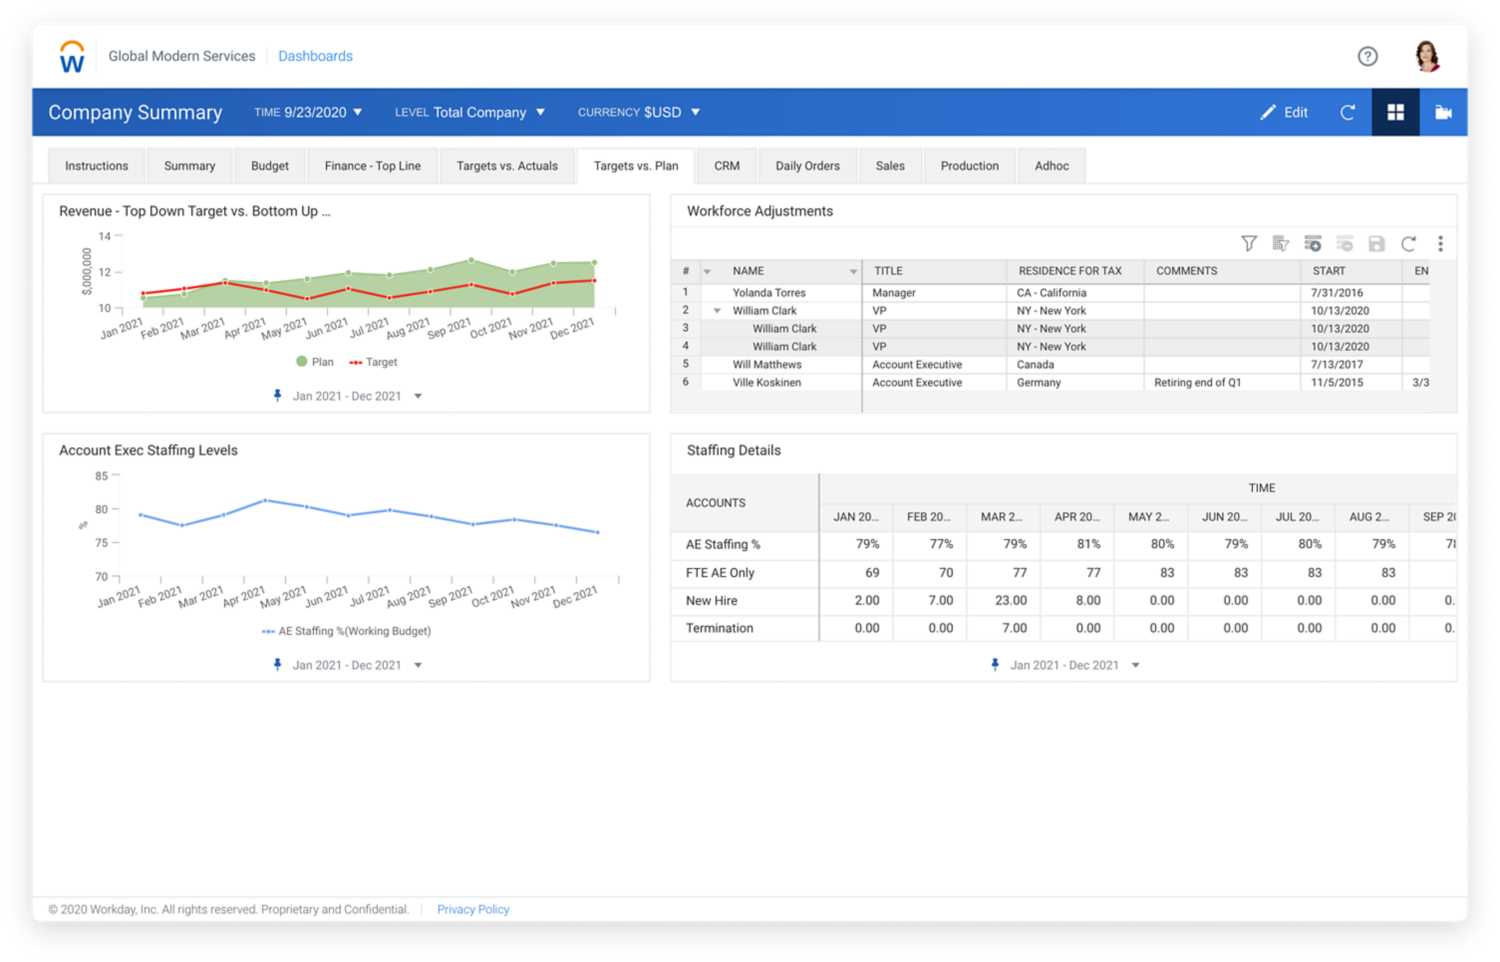Screen dimensions: 1500x962
Task: Click the video recording icon in the header
Action: click(x=1443, y=112)
